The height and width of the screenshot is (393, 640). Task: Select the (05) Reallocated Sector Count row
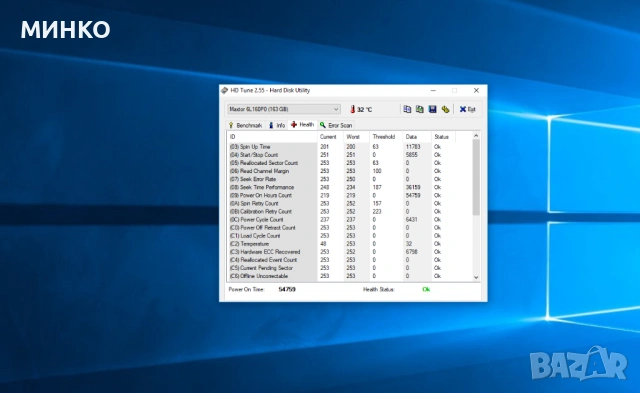[x=350, y=163]
